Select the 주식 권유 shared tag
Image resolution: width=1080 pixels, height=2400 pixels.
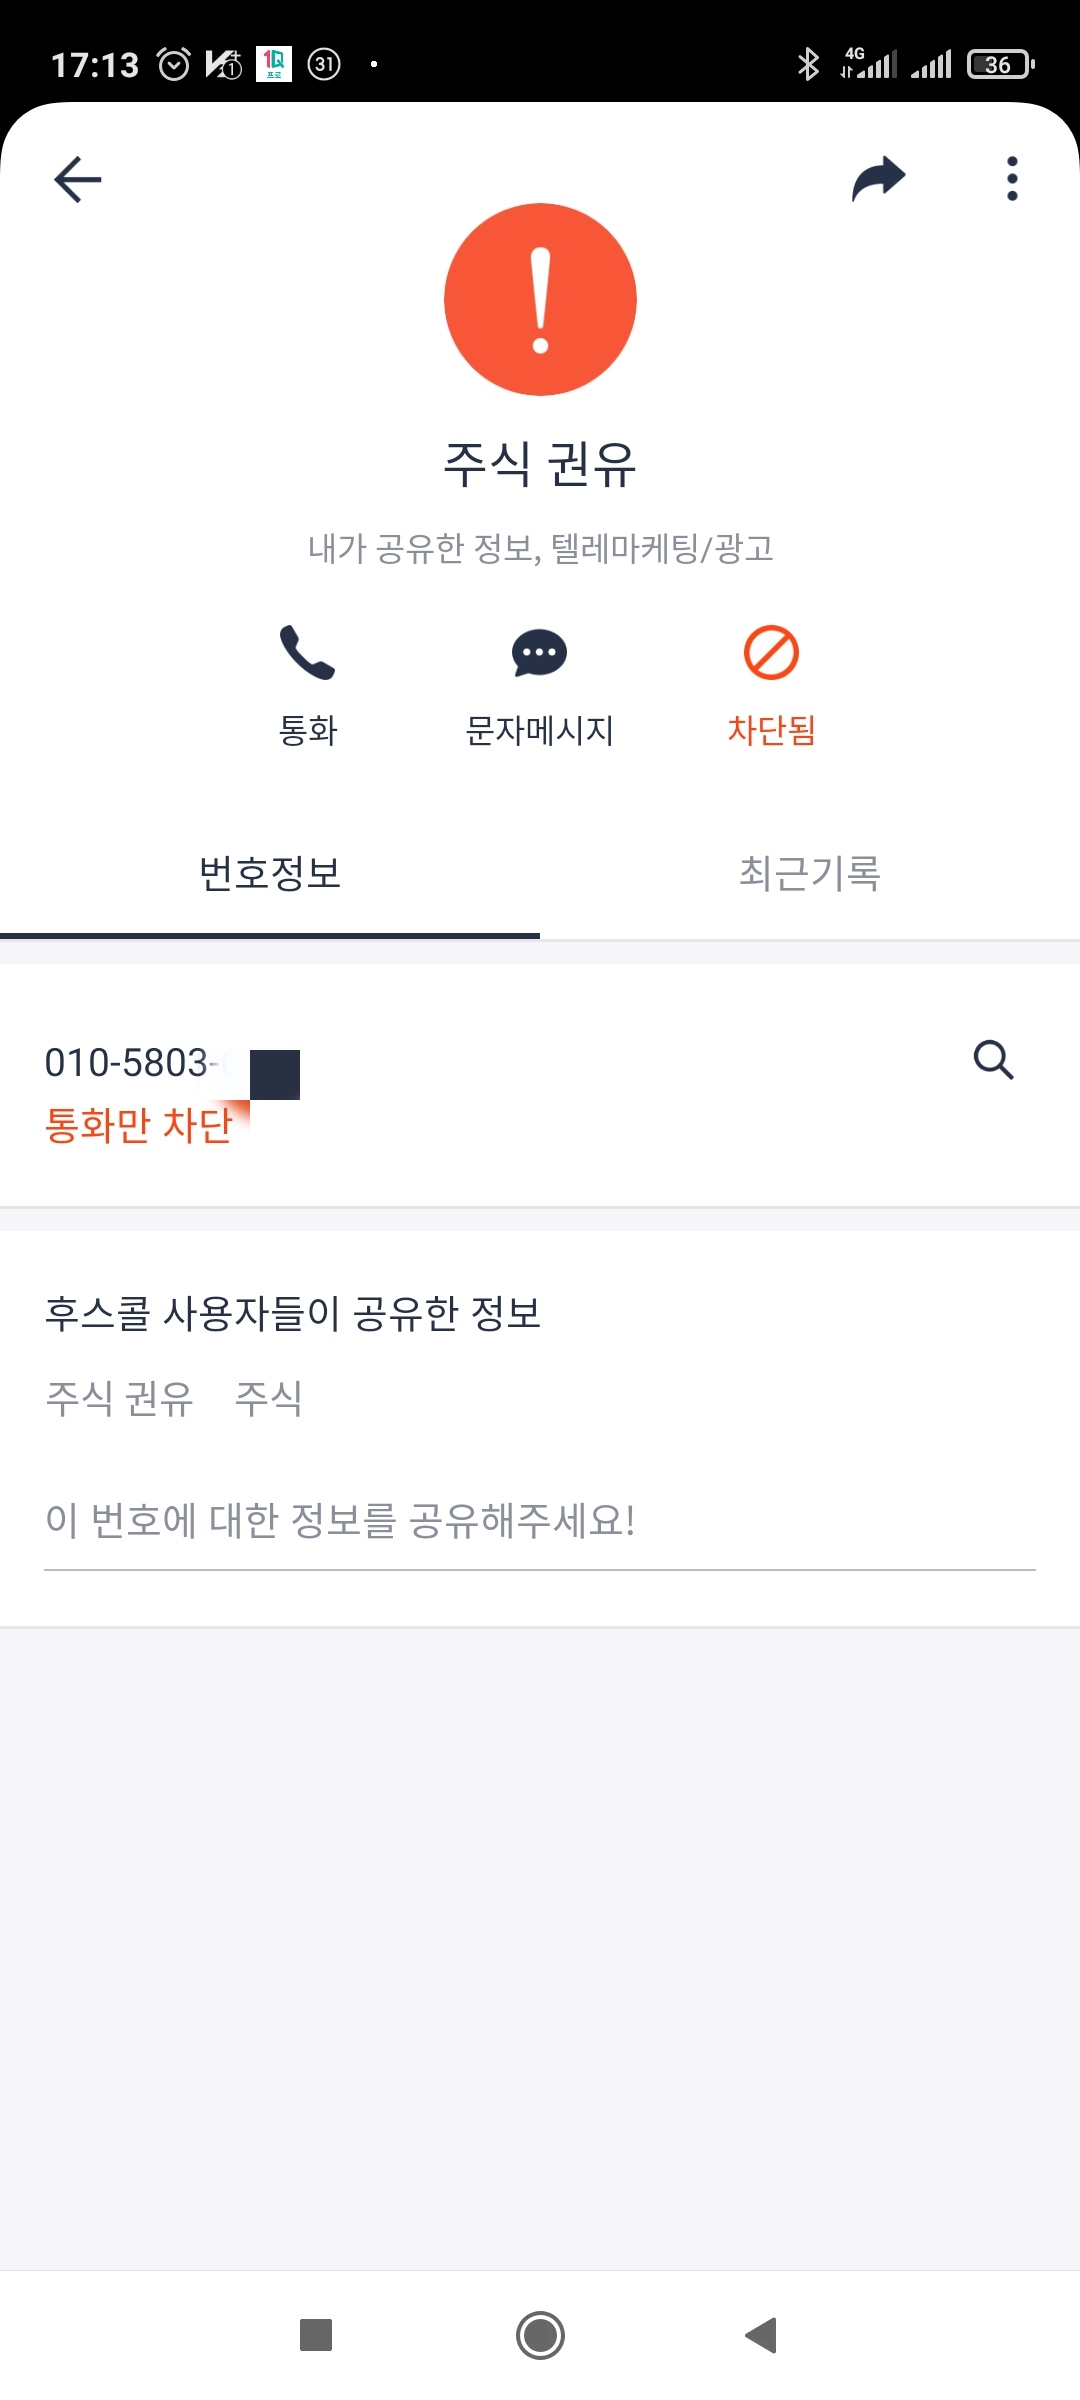pos(120,1398)
